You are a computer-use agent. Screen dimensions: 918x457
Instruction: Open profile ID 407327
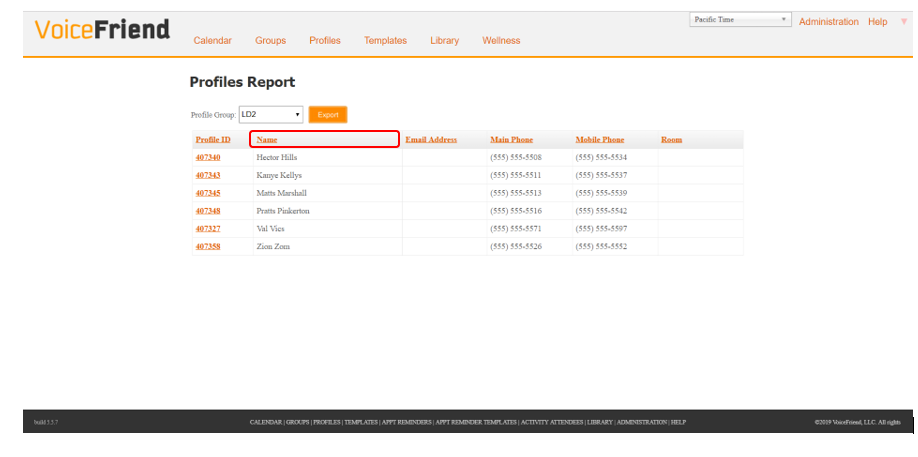(x=208, y=229)
